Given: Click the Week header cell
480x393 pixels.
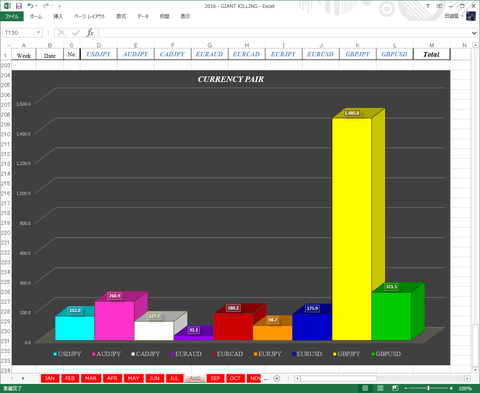Looking at the screenshot, I should [24, 55].
